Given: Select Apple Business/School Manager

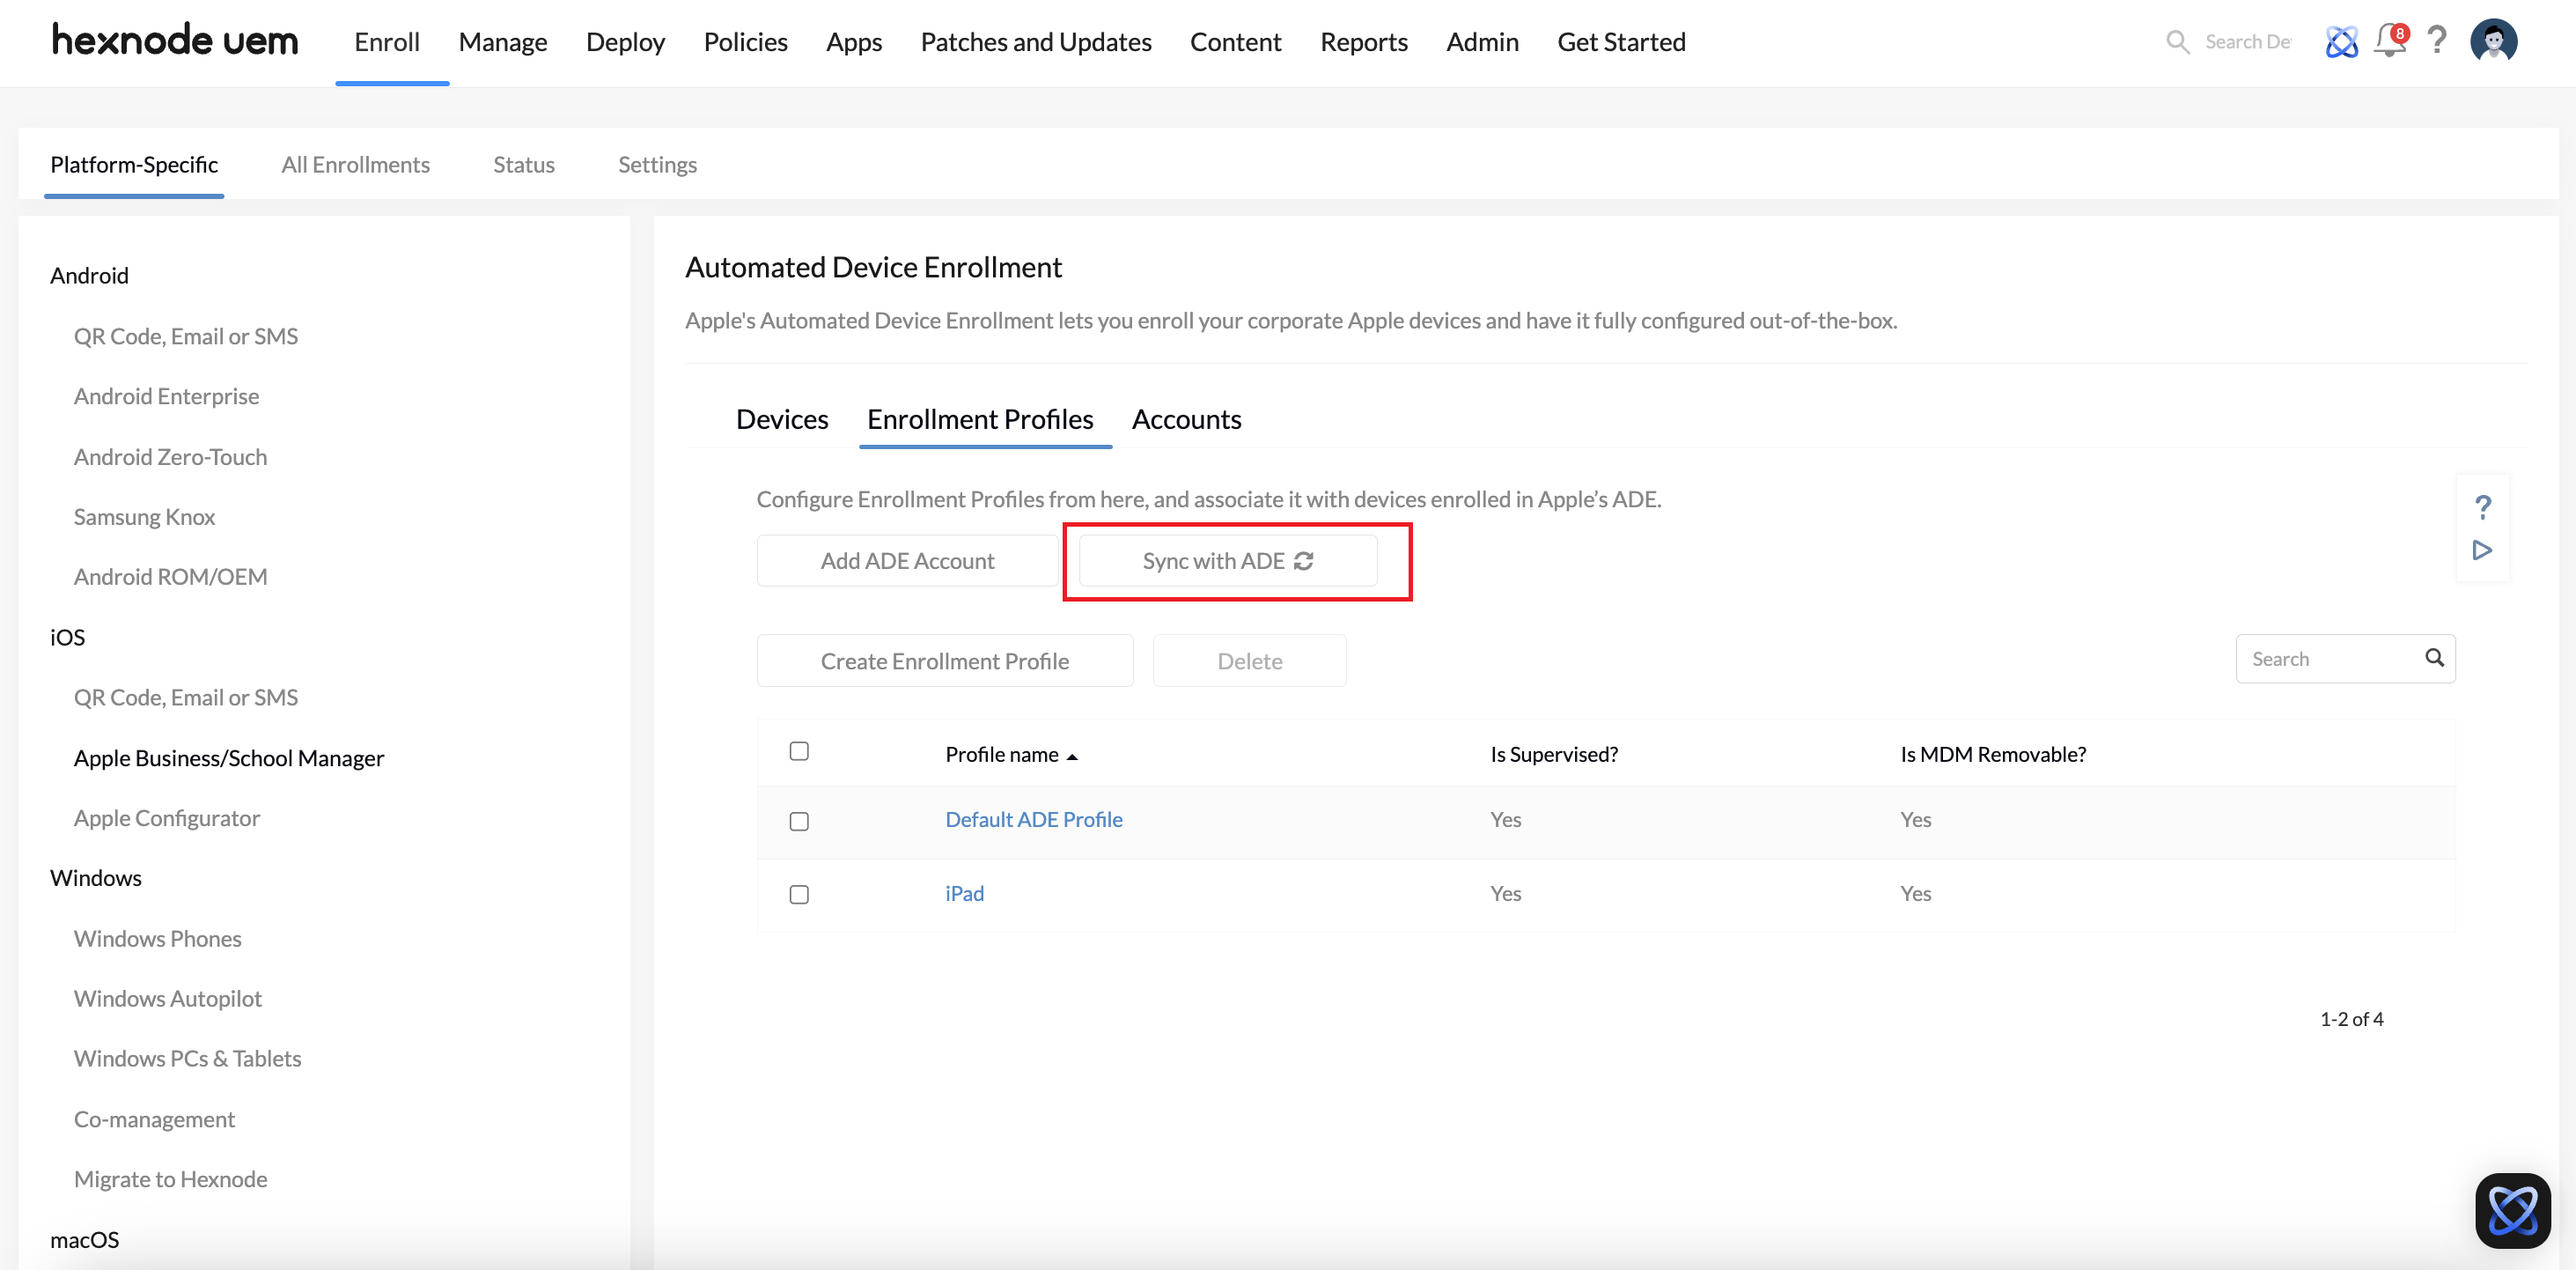Looking at the screenshot, I should pyautogui.click(x=229, y=758).
